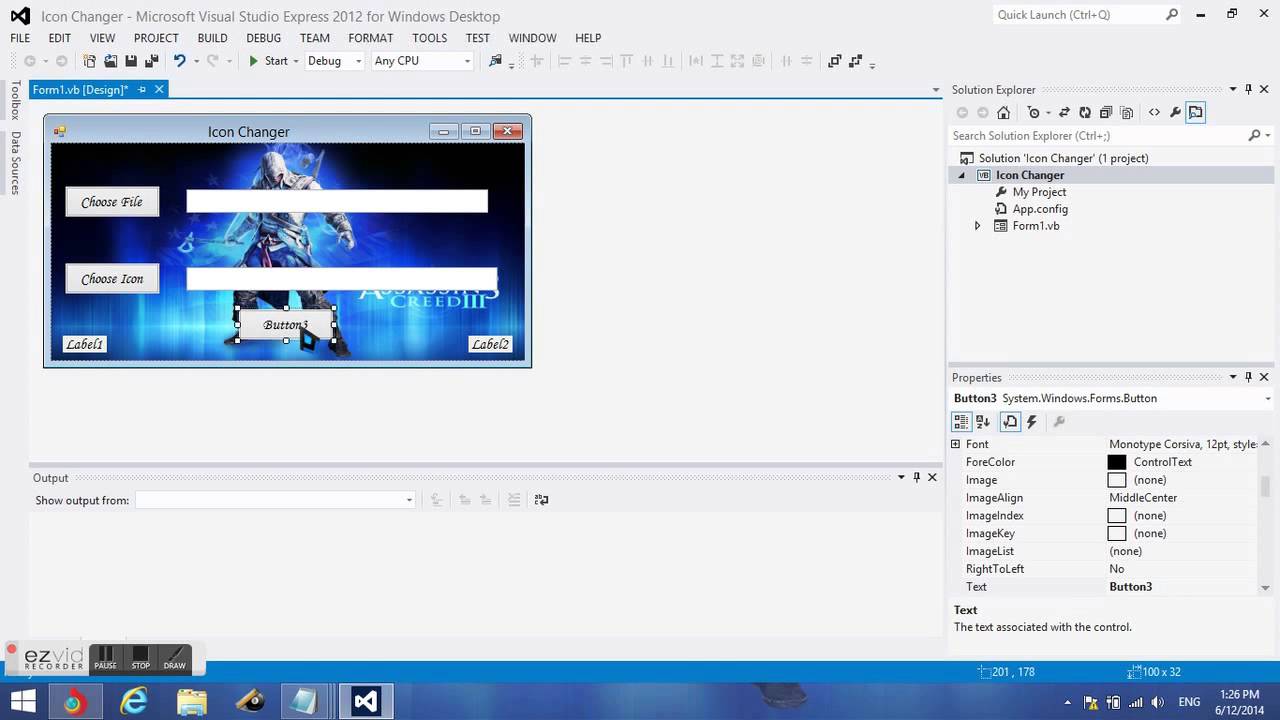Close the Form1.vb [Design] tab

(158, 90)
